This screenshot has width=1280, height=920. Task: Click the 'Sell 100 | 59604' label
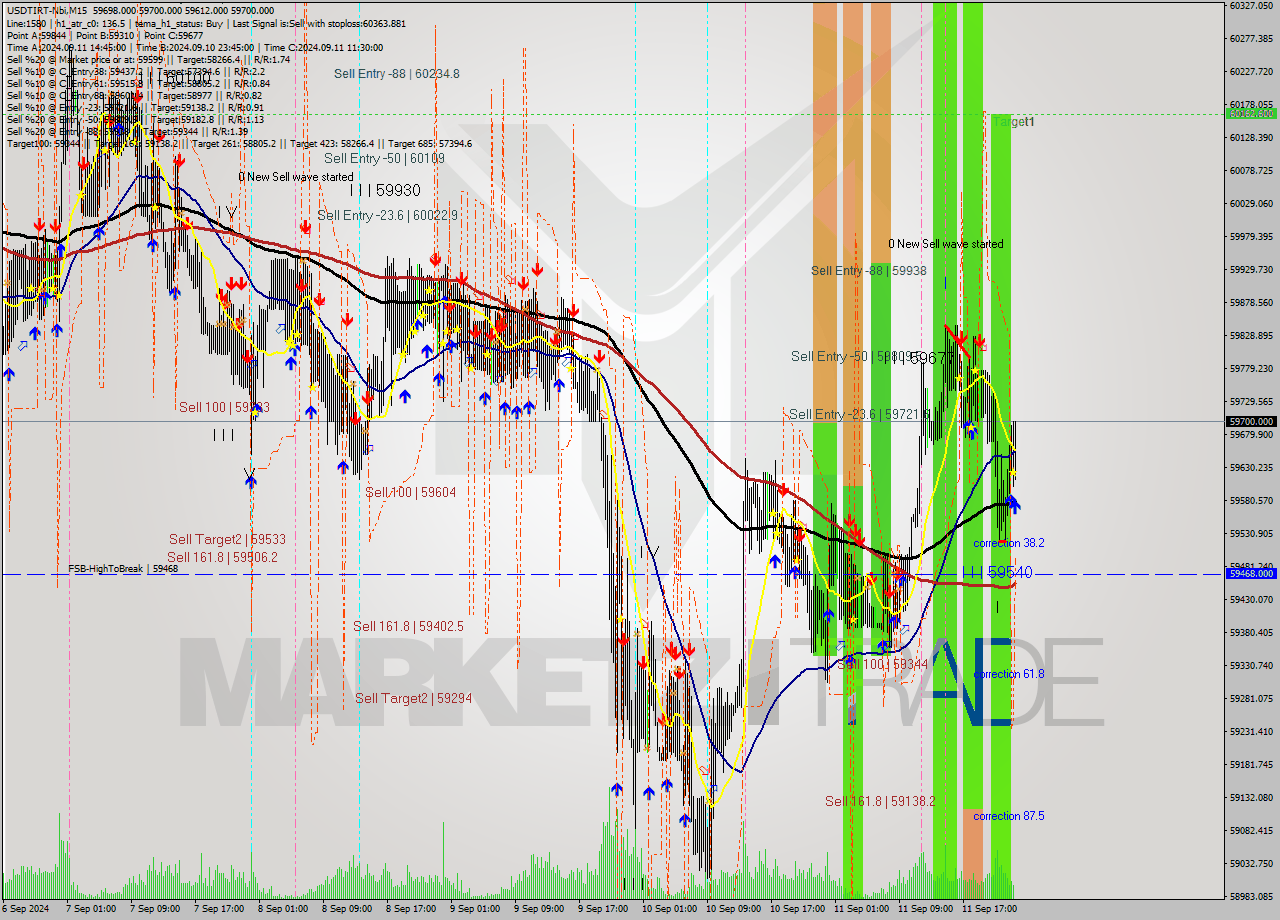click(x=410, y=492)
